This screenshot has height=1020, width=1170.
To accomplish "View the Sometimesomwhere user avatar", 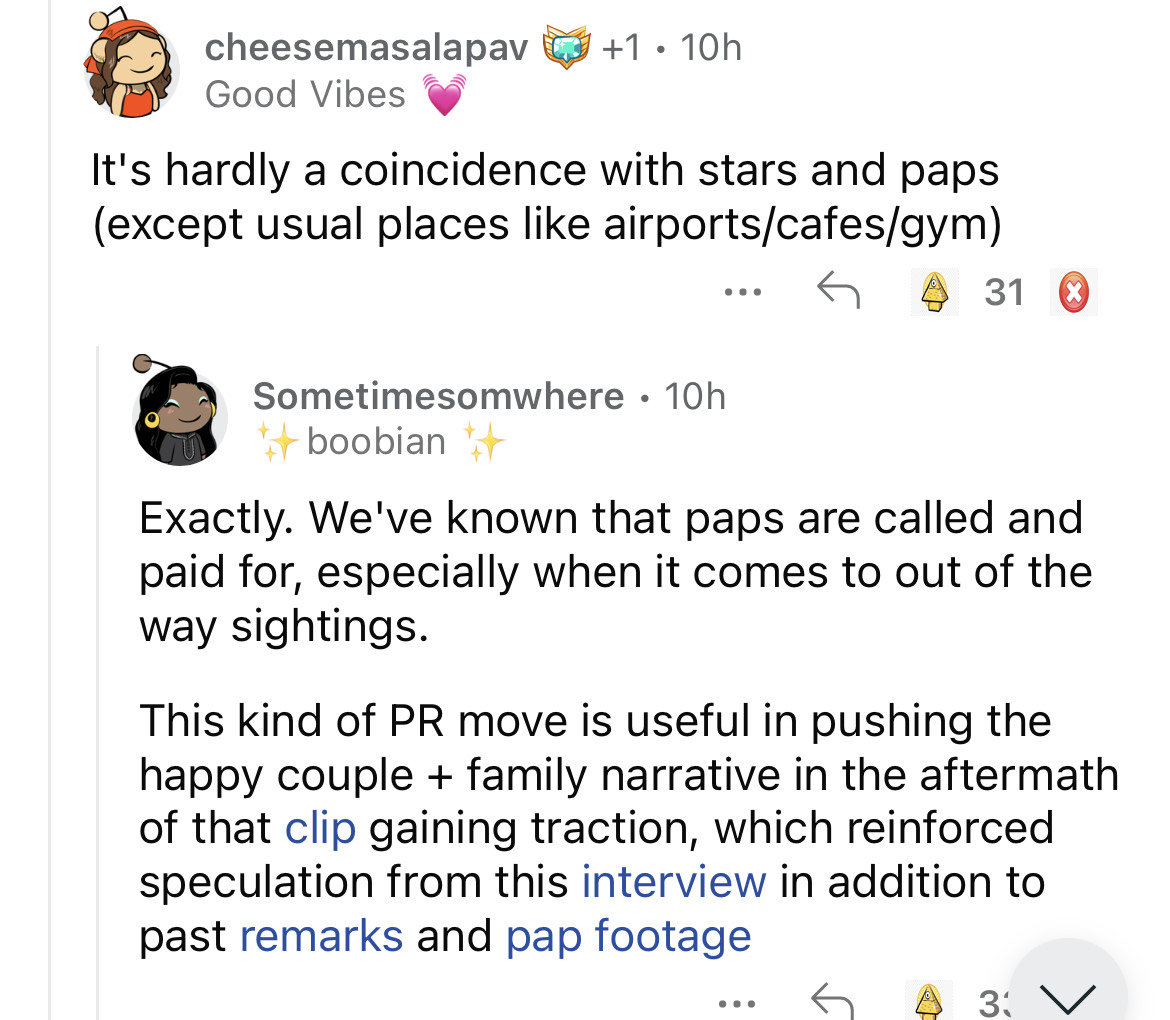I will click(181, 420).
